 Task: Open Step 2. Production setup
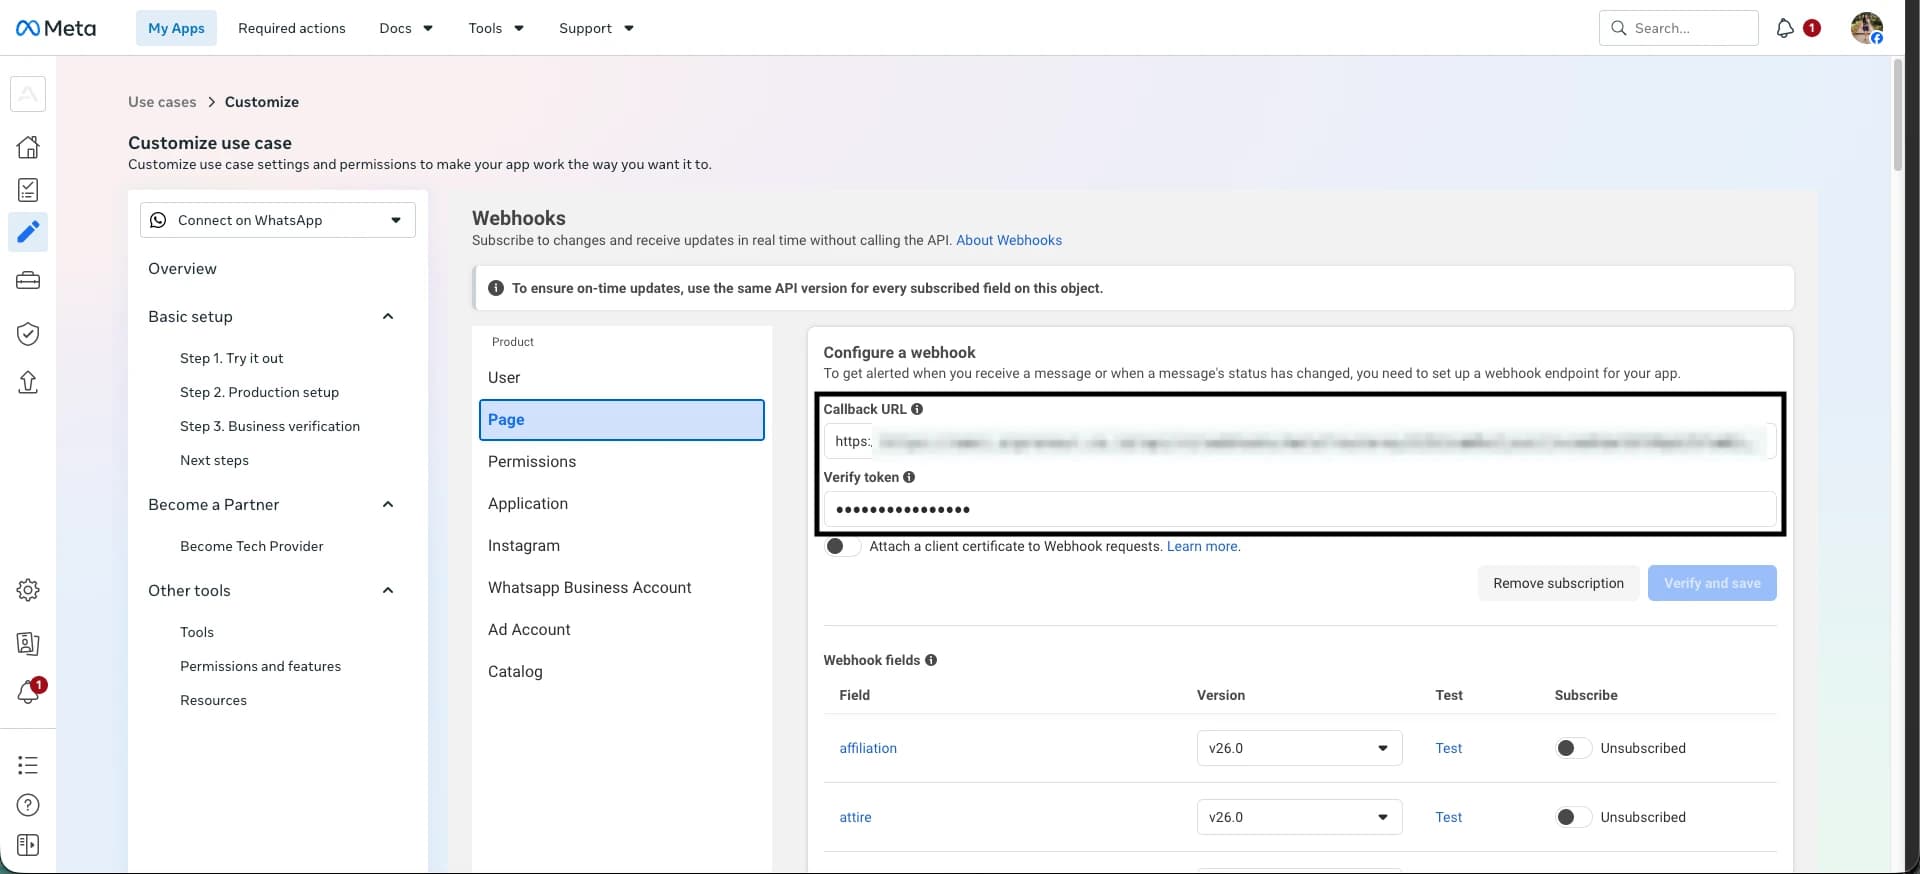point(259,392)
